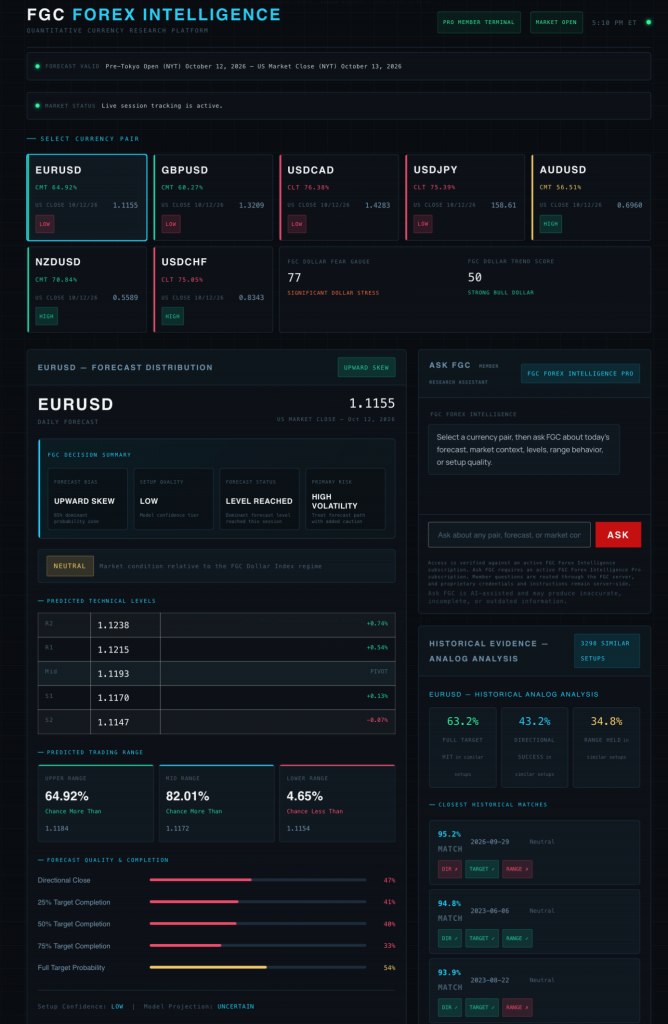This screenshot has height=1024, width=668.
Task: Click the MID RANGE 82.01% card
Action: coord(216,803)
